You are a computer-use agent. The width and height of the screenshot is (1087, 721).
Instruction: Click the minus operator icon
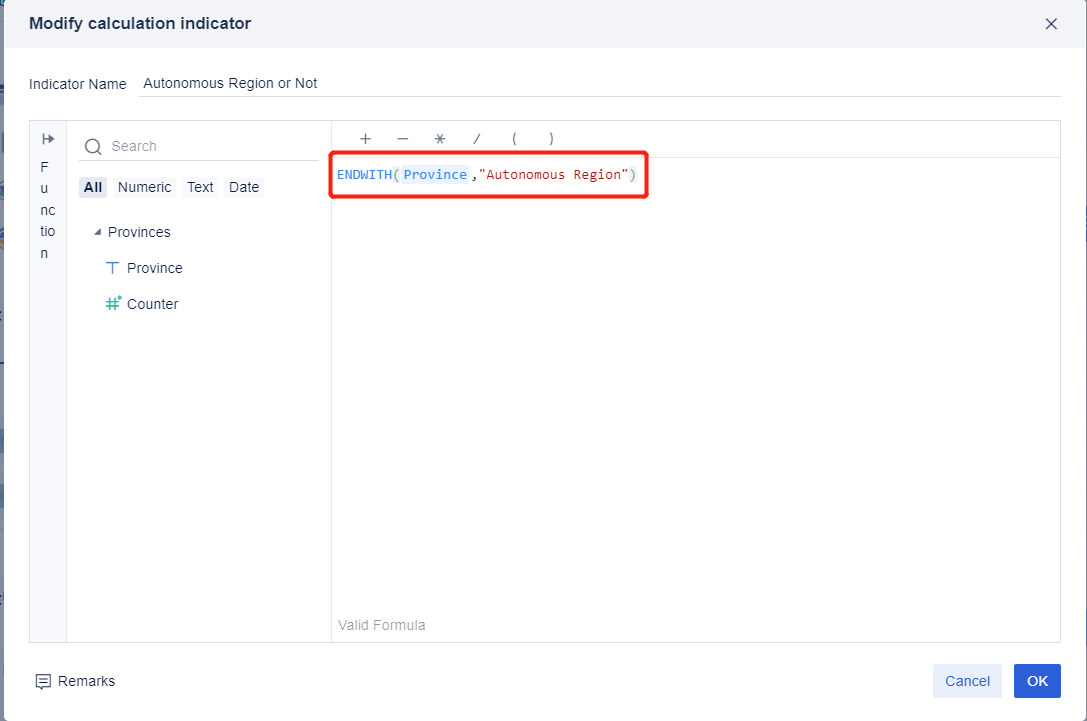(402, 138)
